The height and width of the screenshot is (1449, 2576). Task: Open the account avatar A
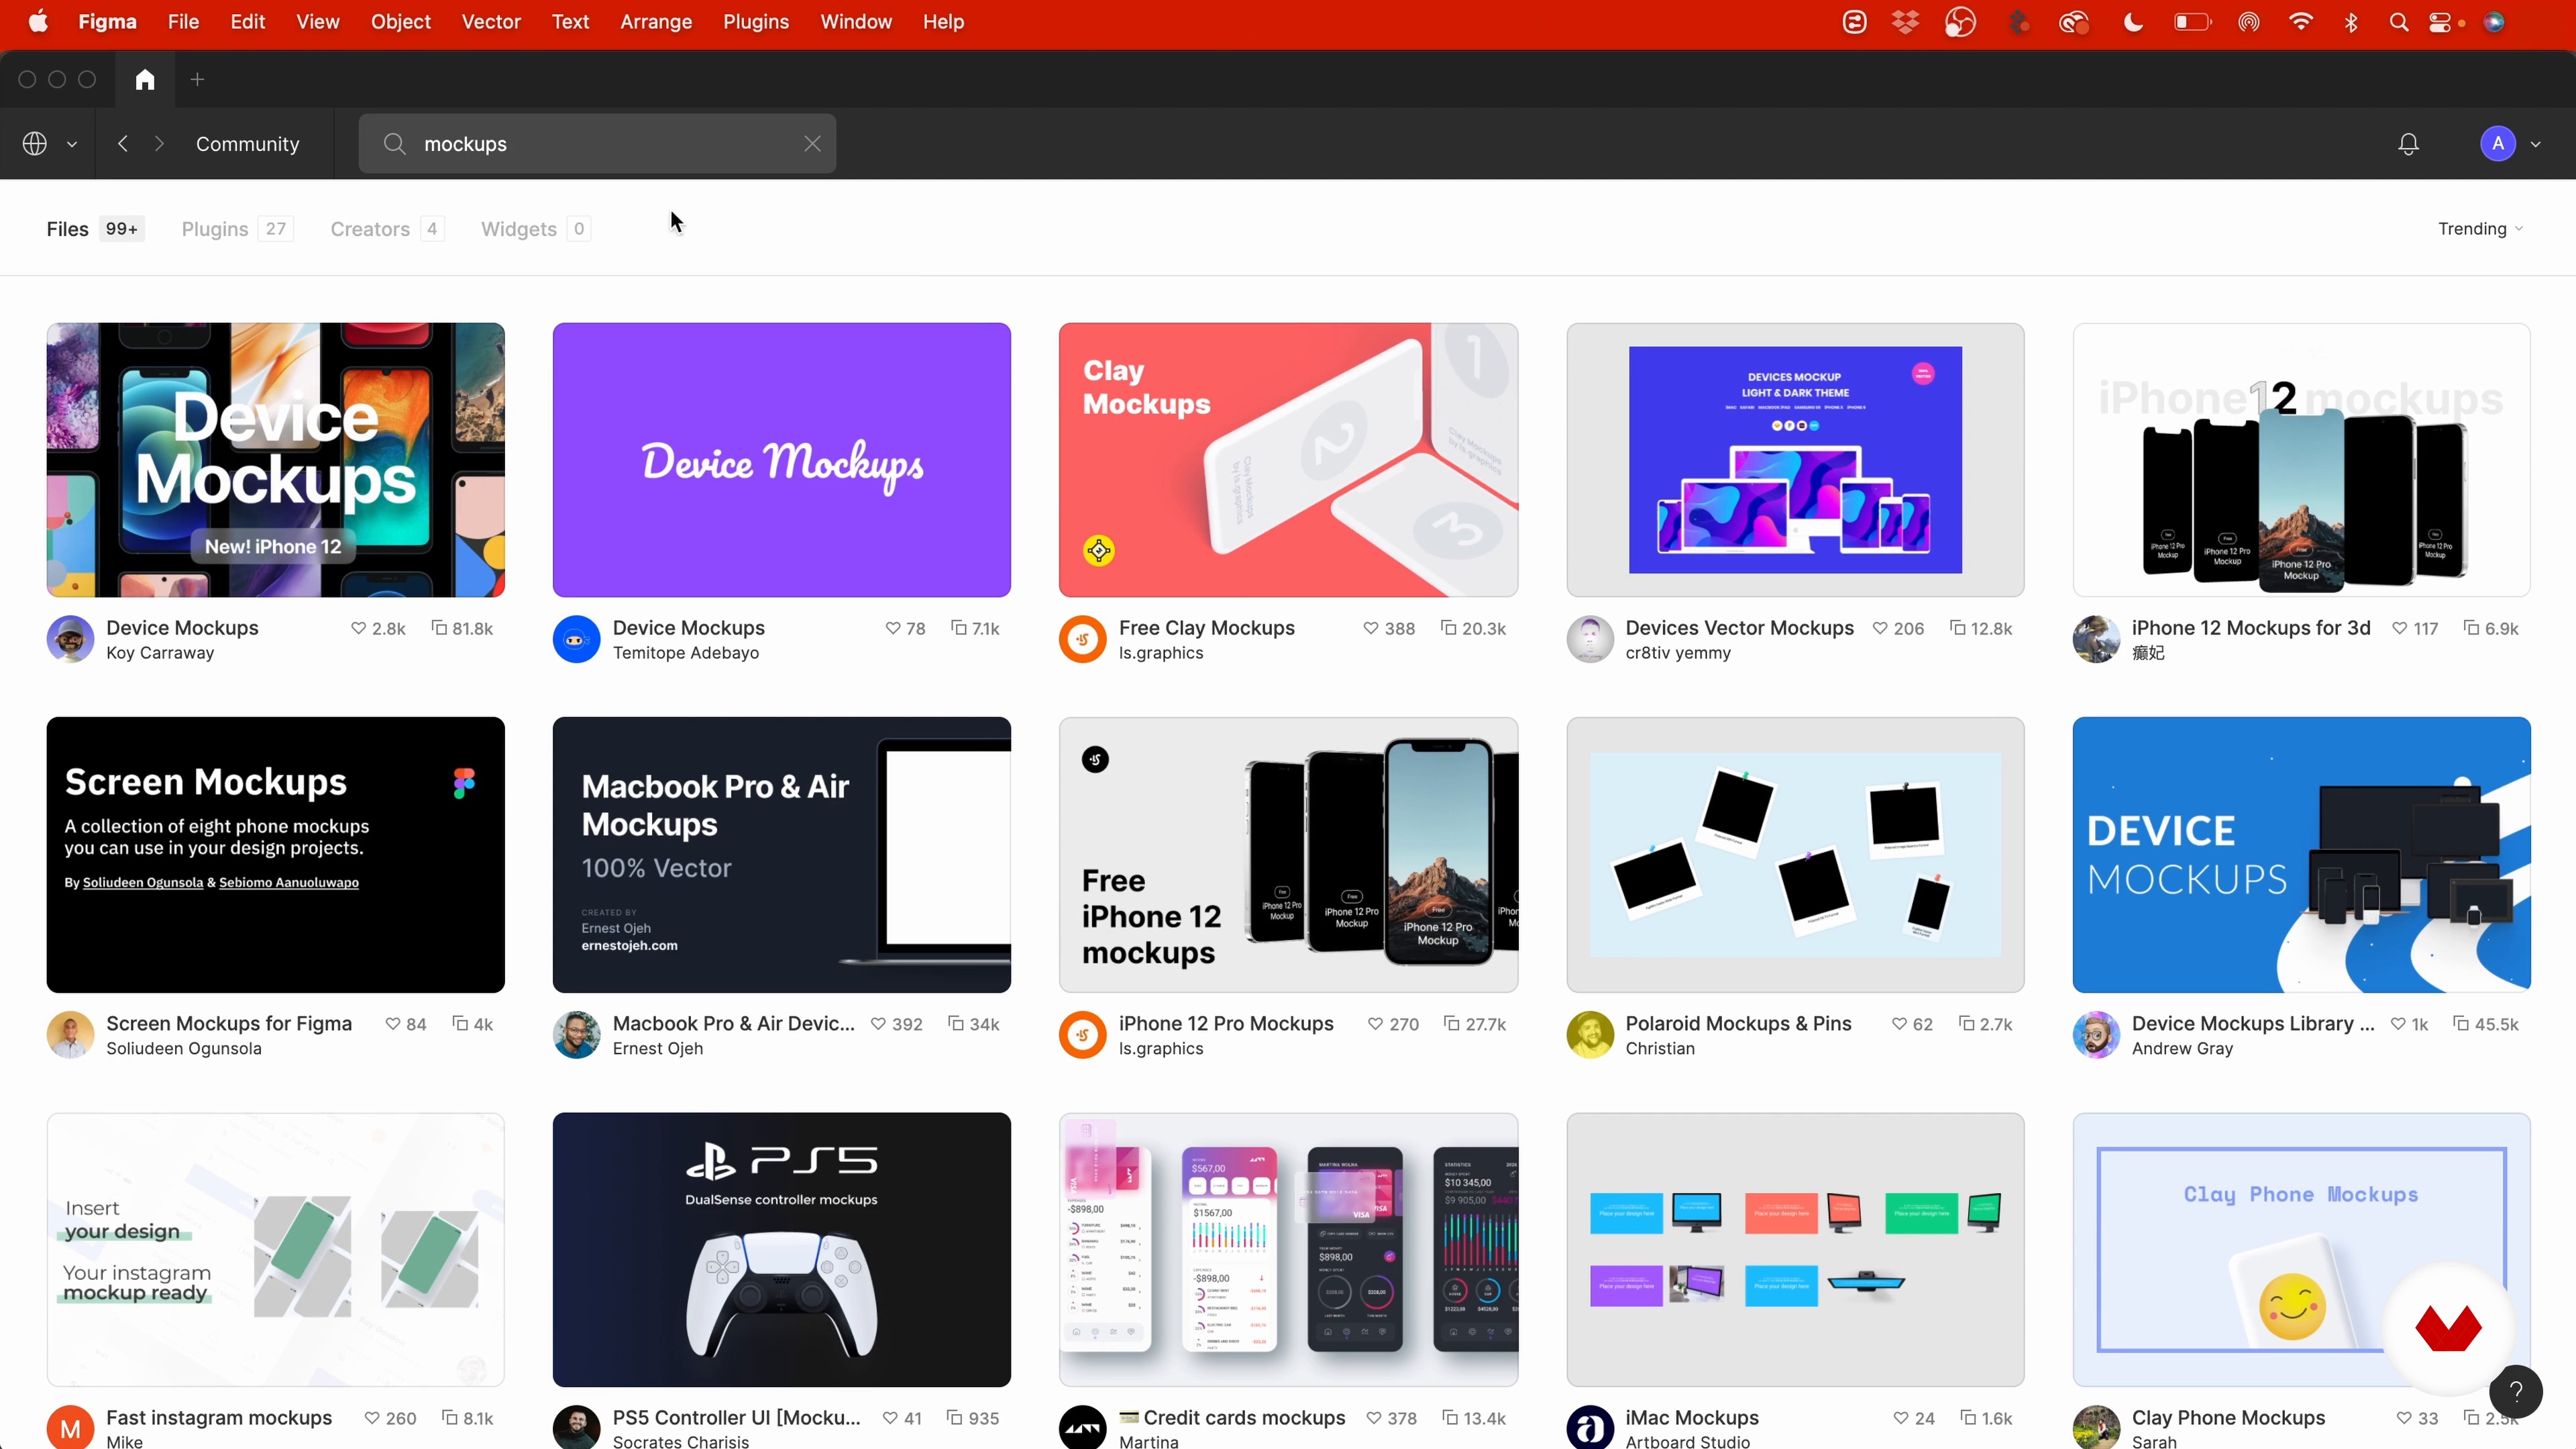pyautogui.click(x=2498, y=144)
